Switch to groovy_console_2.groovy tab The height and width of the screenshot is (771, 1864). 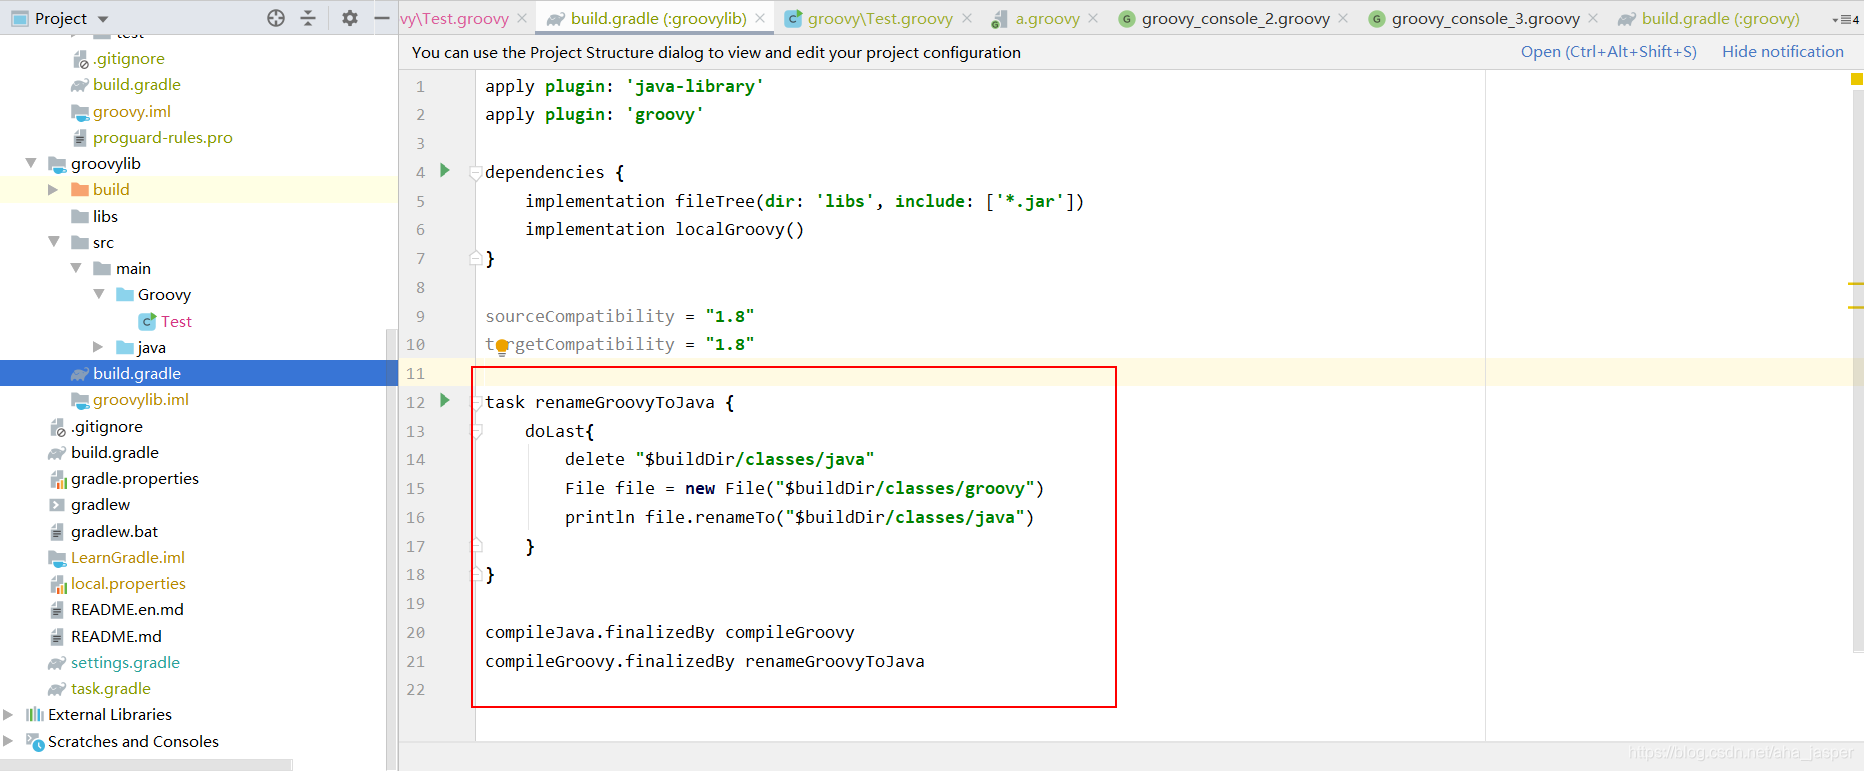1235,18
